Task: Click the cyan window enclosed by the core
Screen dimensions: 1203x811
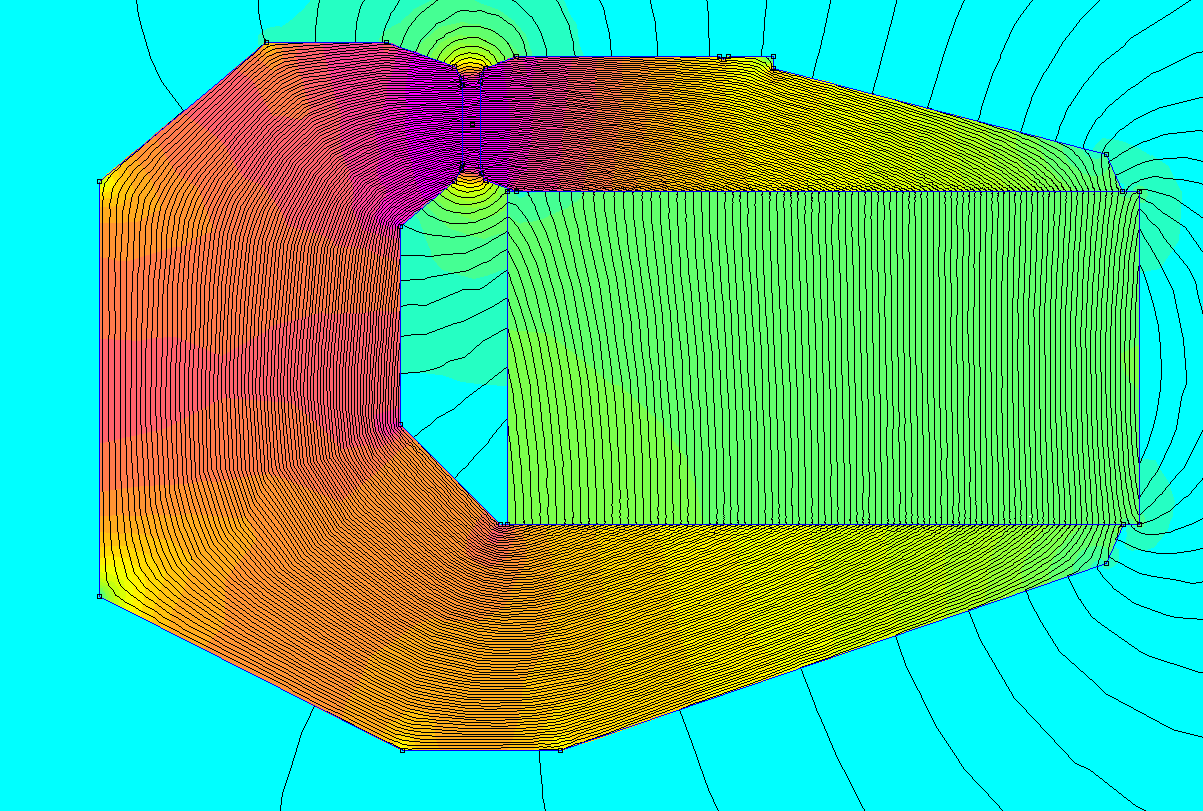Action: pos(452,355)
